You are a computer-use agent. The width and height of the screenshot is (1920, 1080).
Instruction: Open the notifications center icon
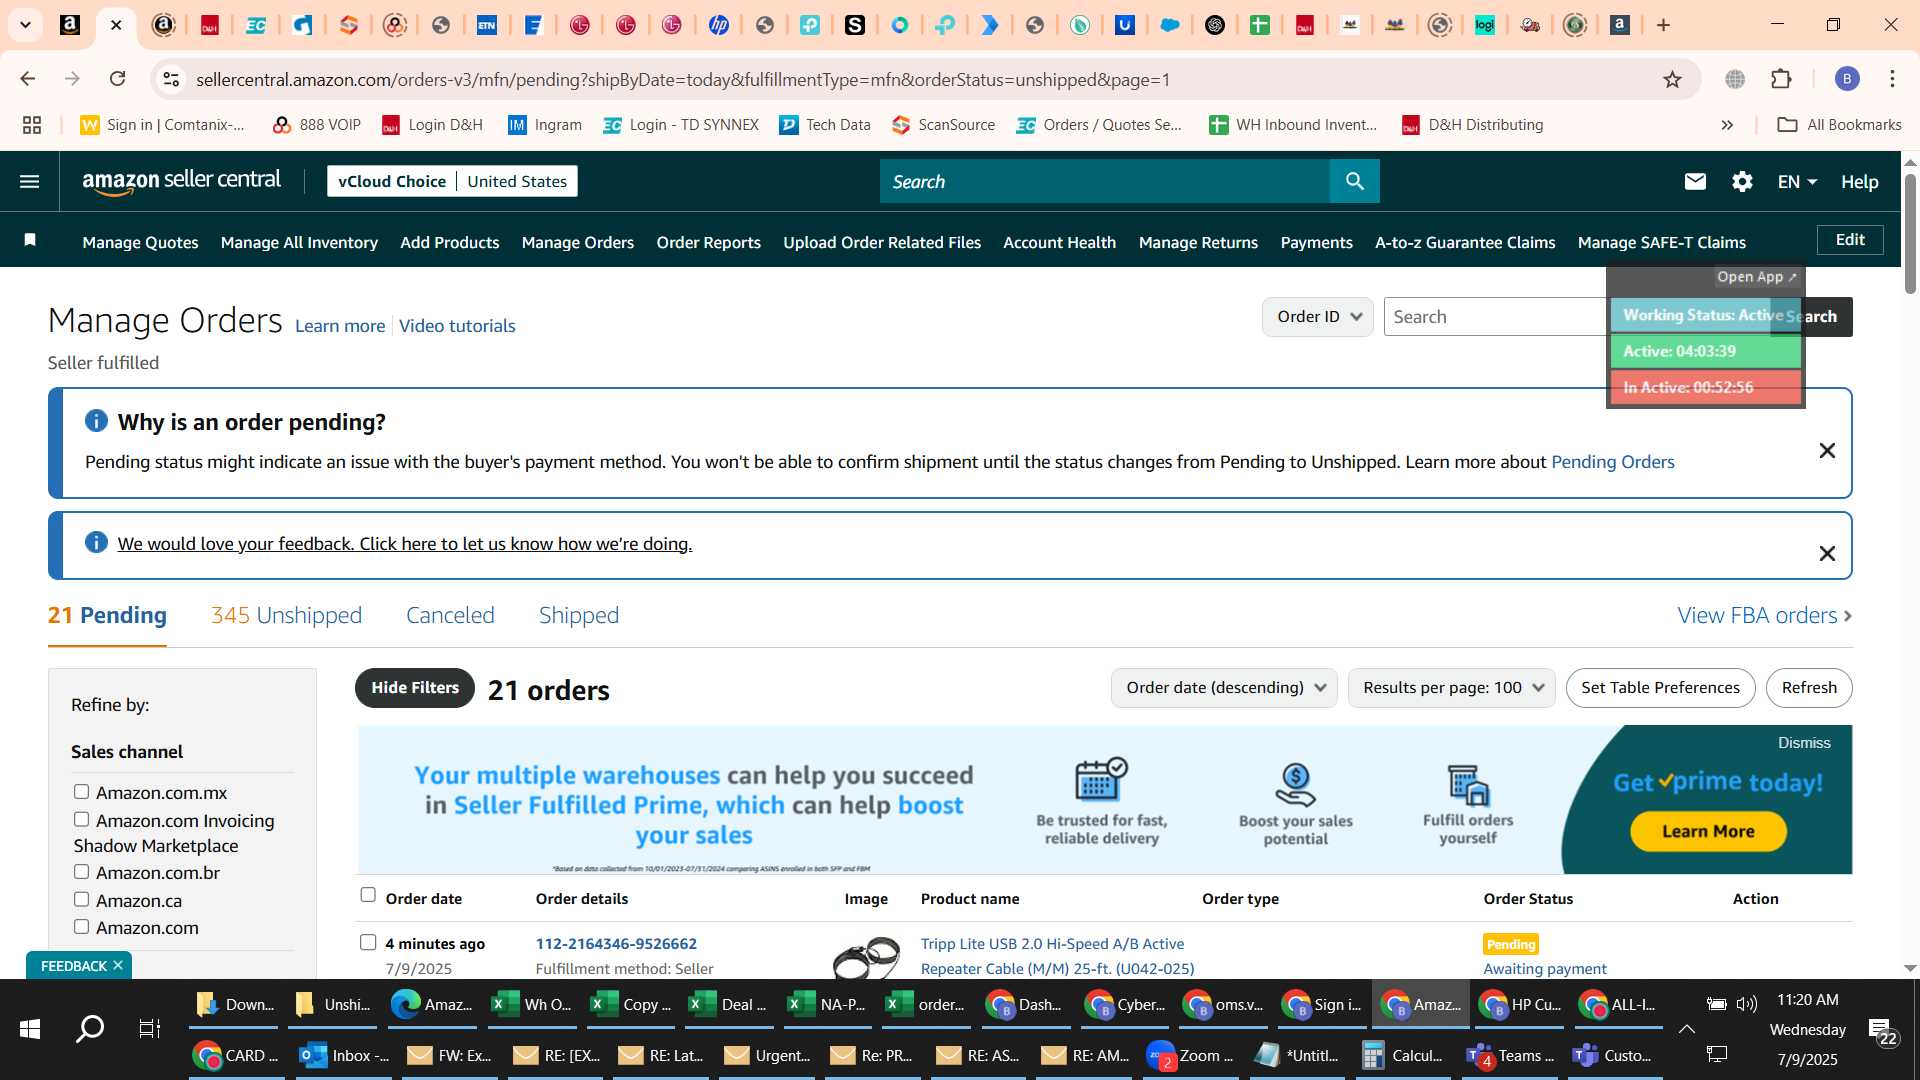(x=1882, y=1030)
